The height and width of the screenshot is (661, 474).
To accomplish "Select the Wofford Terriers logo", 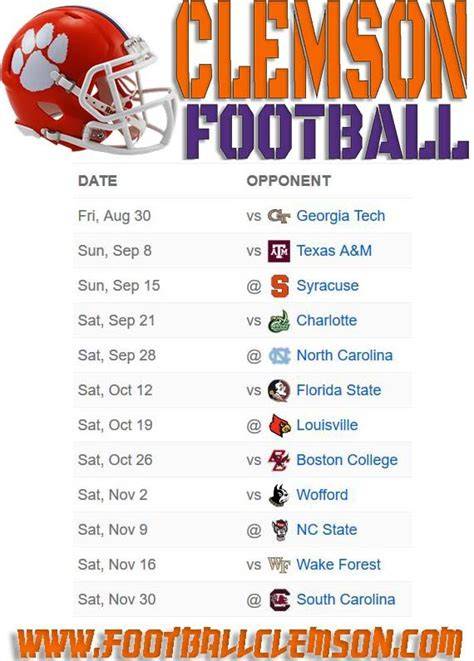I will (279, 495).
